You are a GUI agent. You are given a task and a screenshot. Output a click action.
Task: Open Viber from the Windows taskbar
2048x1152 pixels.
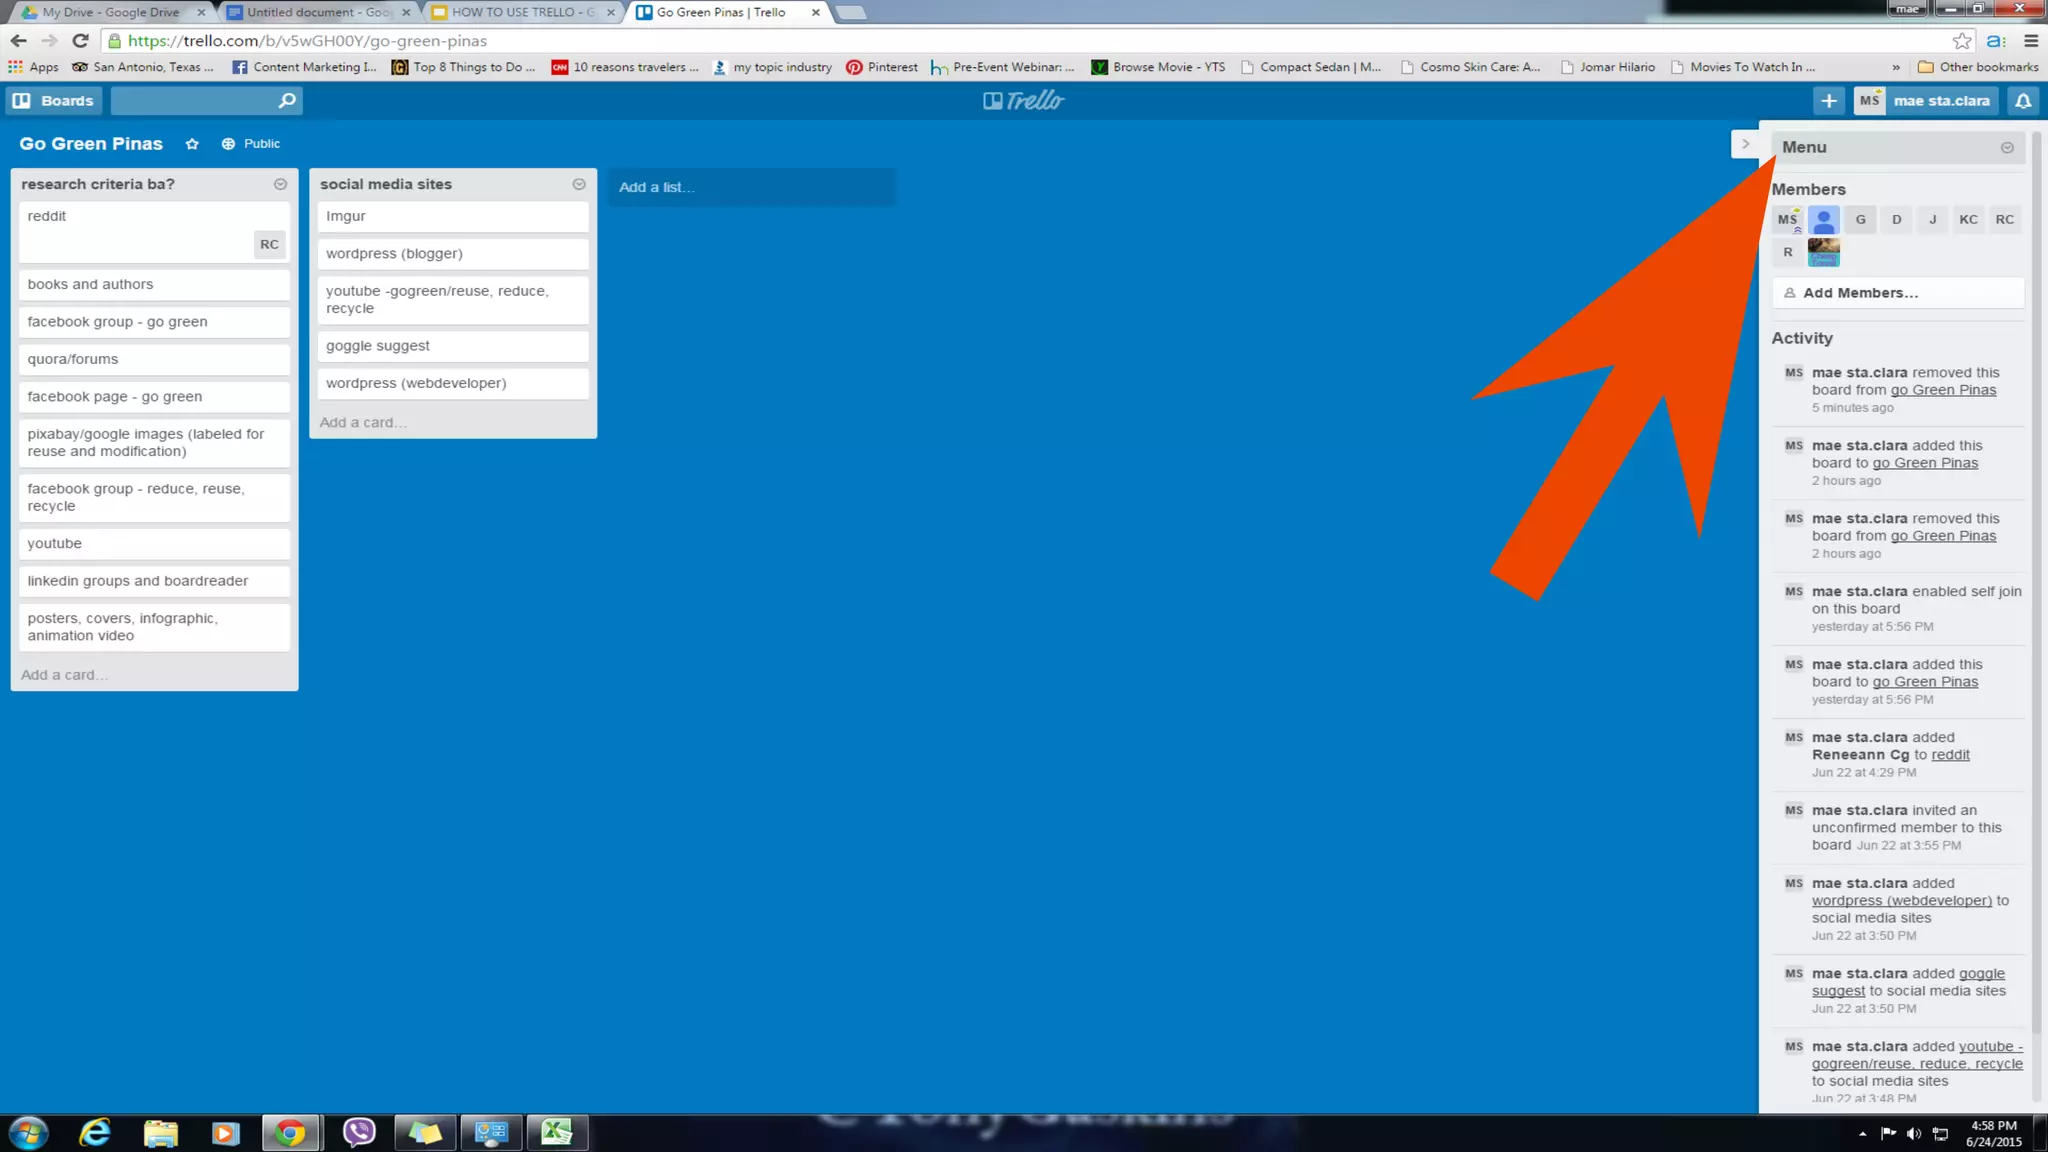pyautogui.click(x=358, y=1132)
